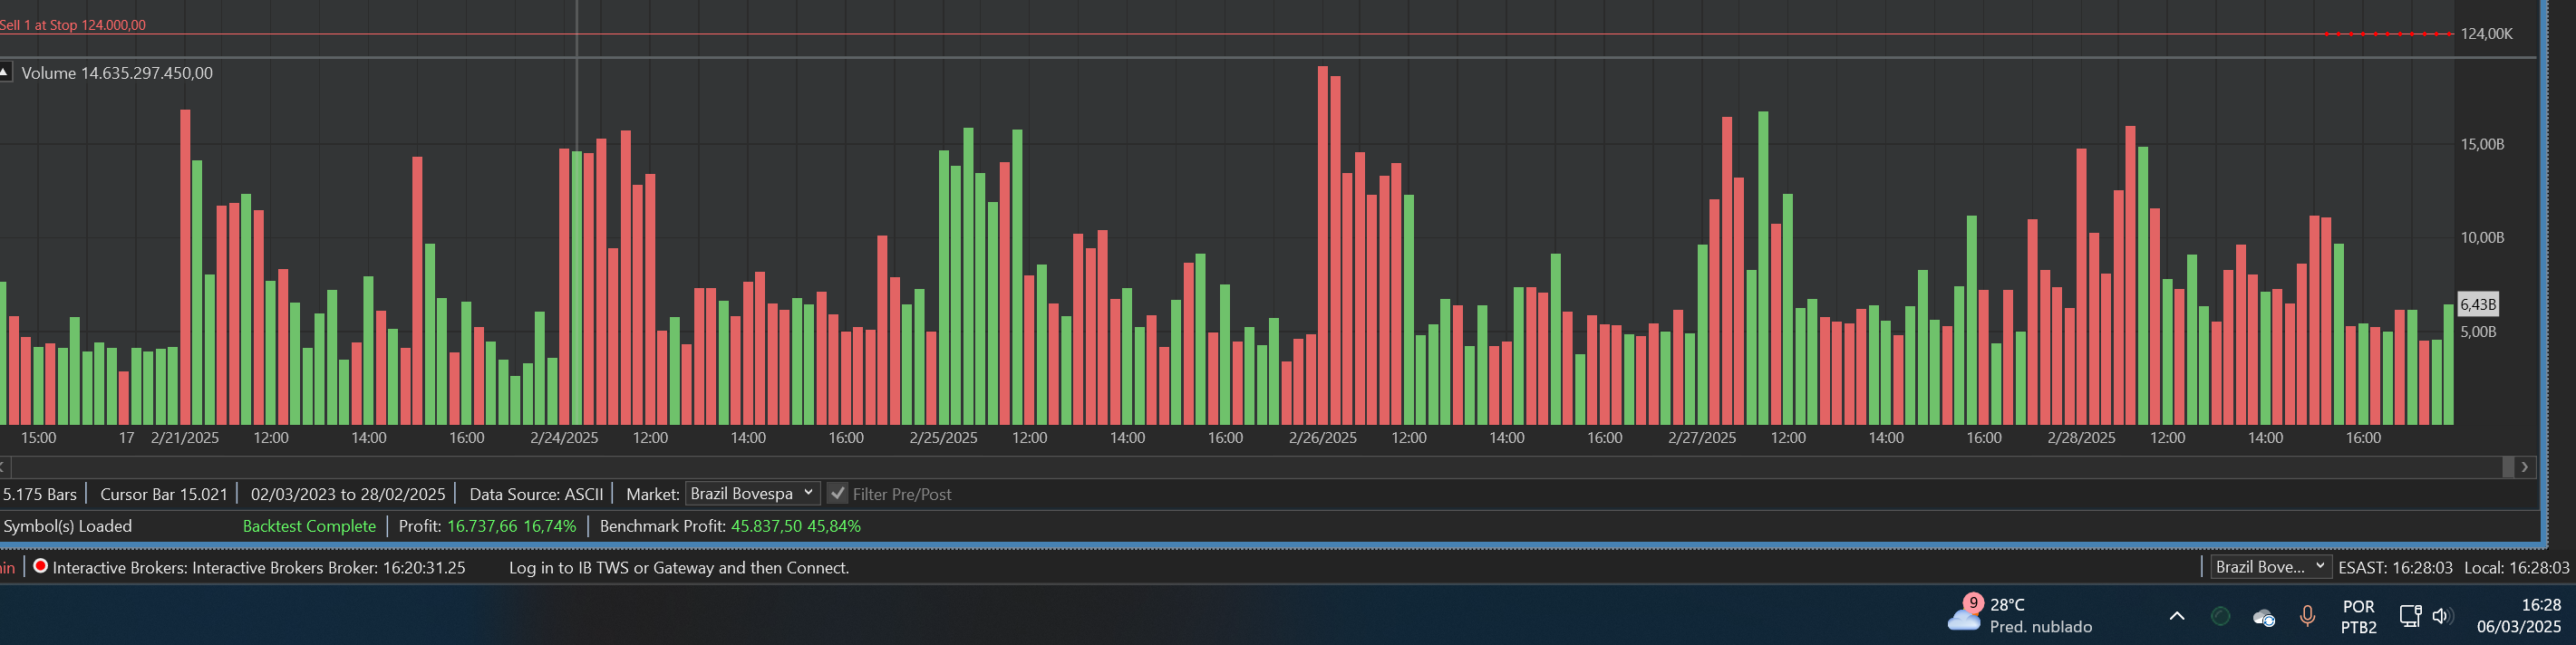The image size is (2576, 645).
Task: Click the microphone icon in system tray
Action: [2307, 616]
